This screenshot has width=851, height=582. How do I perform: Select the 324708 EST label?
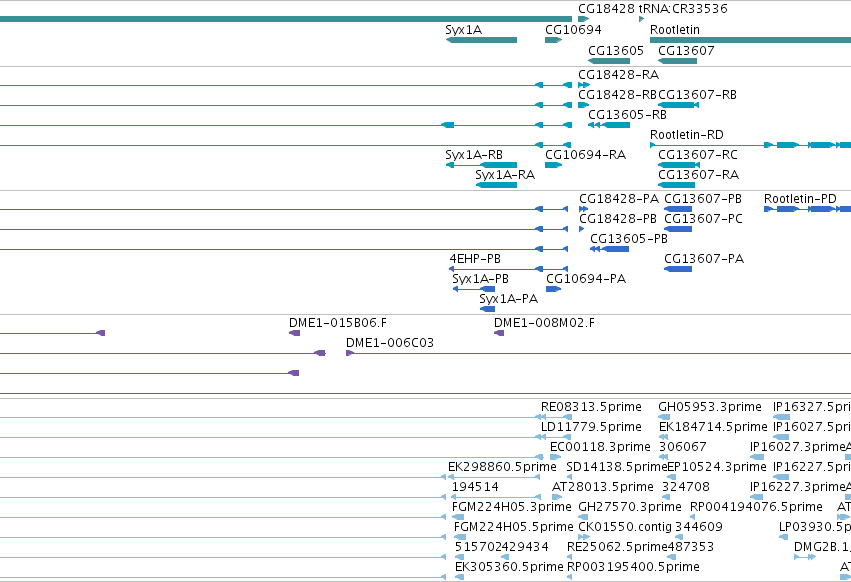[686, 488]
